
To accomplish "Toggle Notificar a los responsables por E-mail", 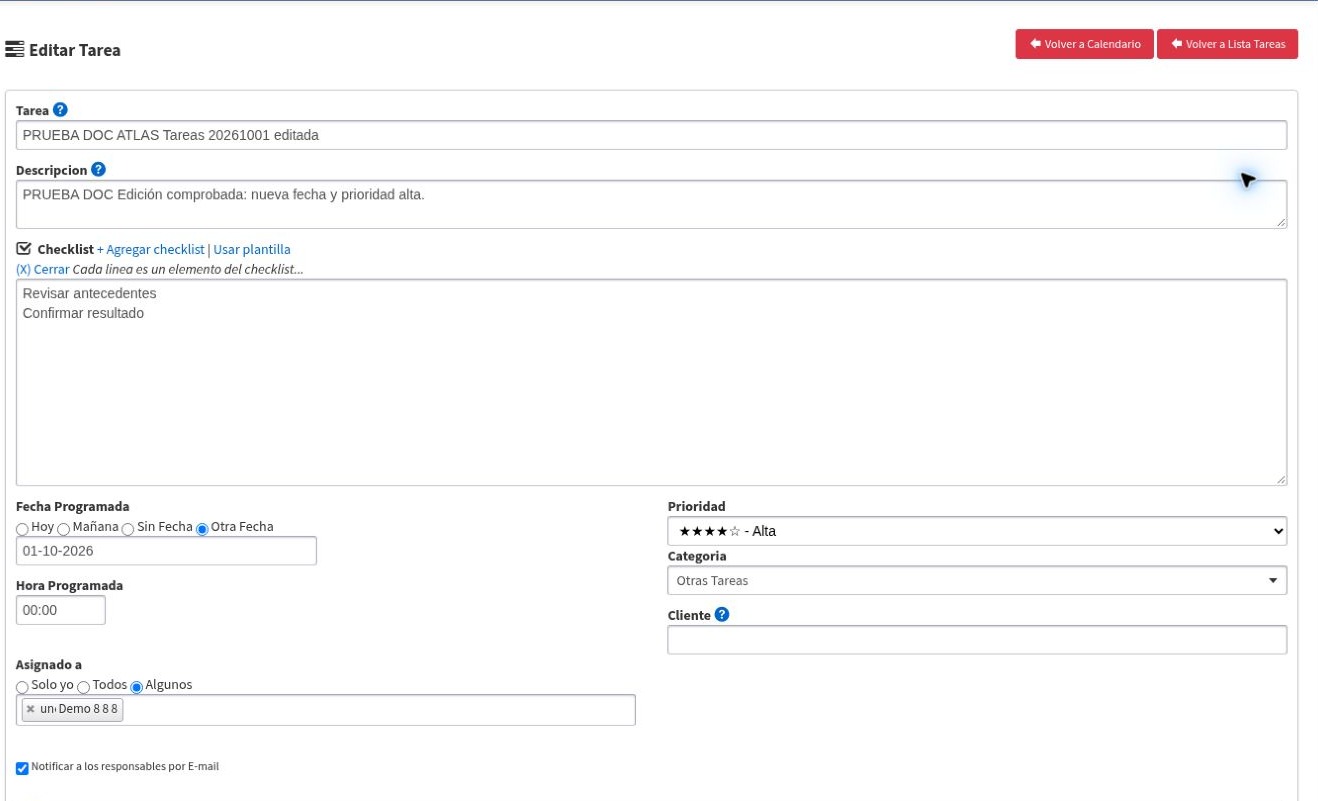I will 22,768.
